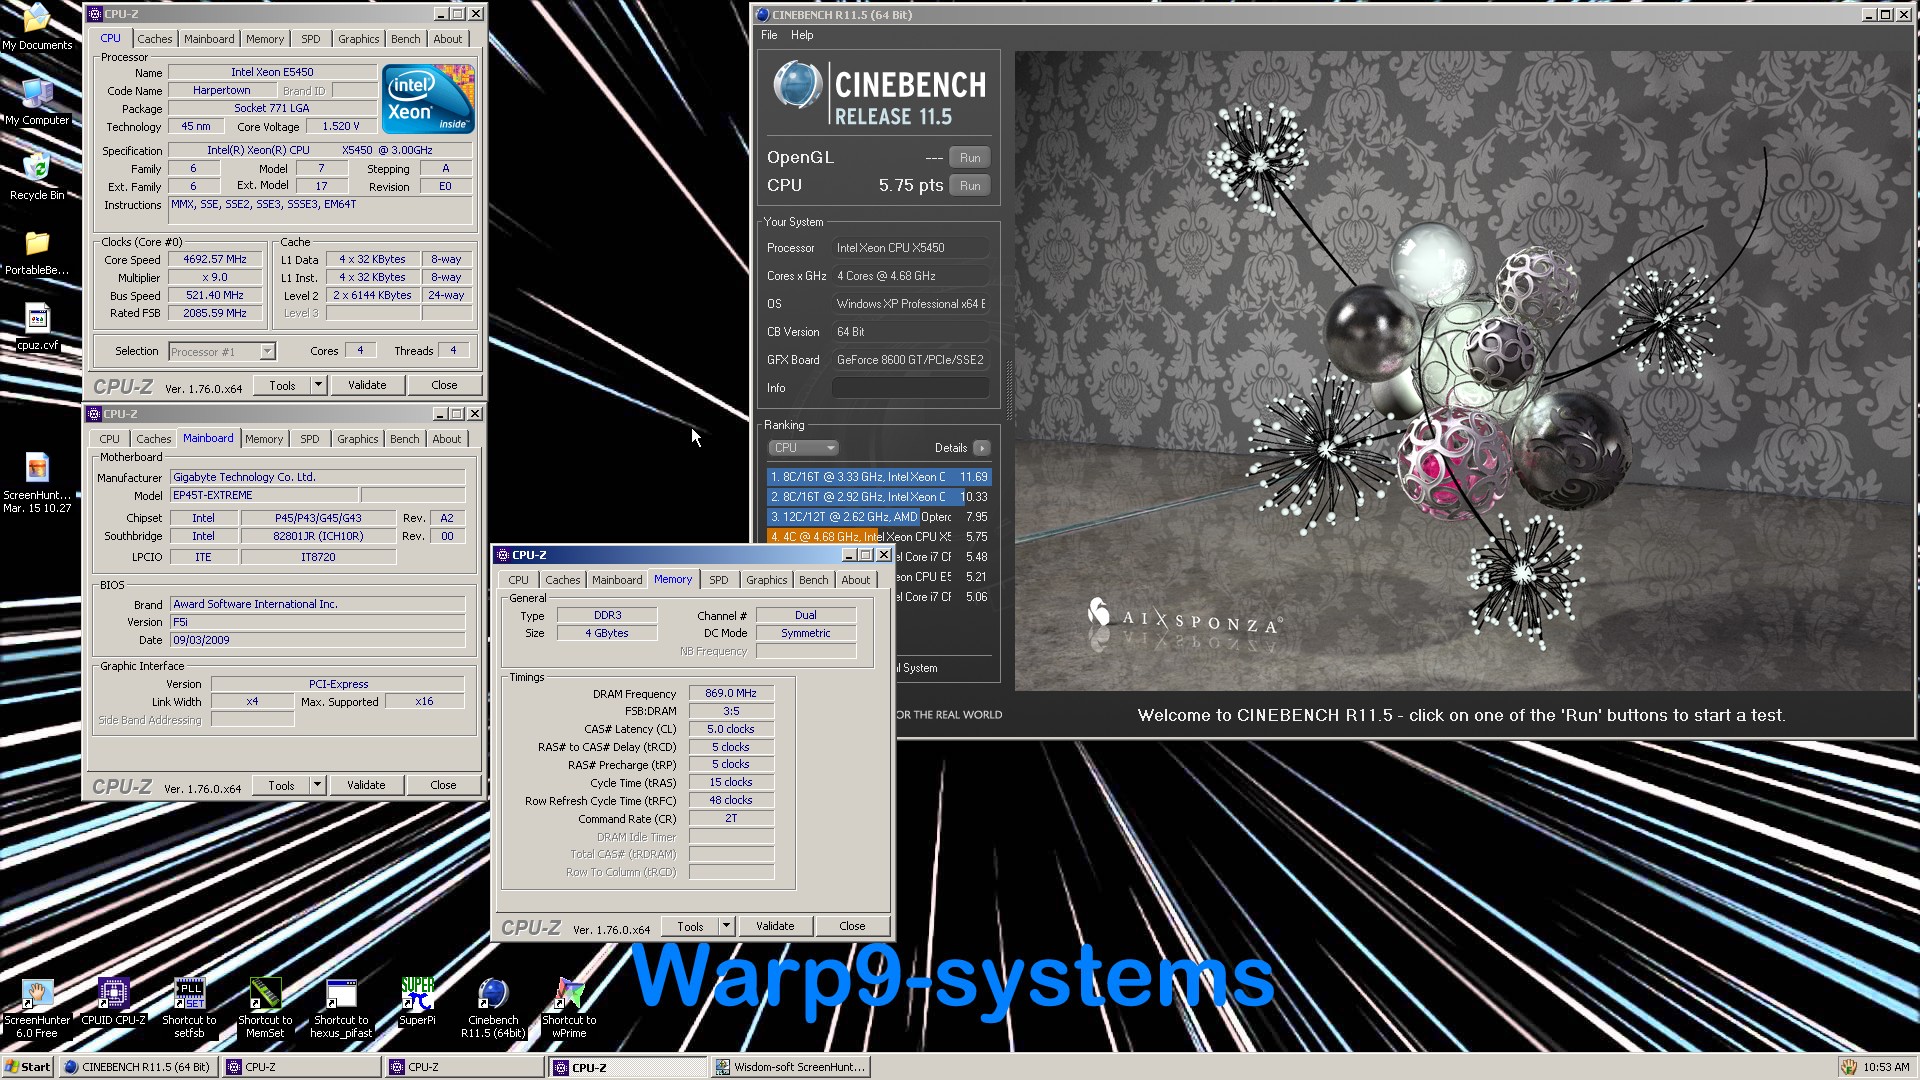Launch Cinebench R11.5 (64bit) desktop icon
Image resolution: width=1920 pixels, height=1080 pixels.
[x=493, y=1008]
